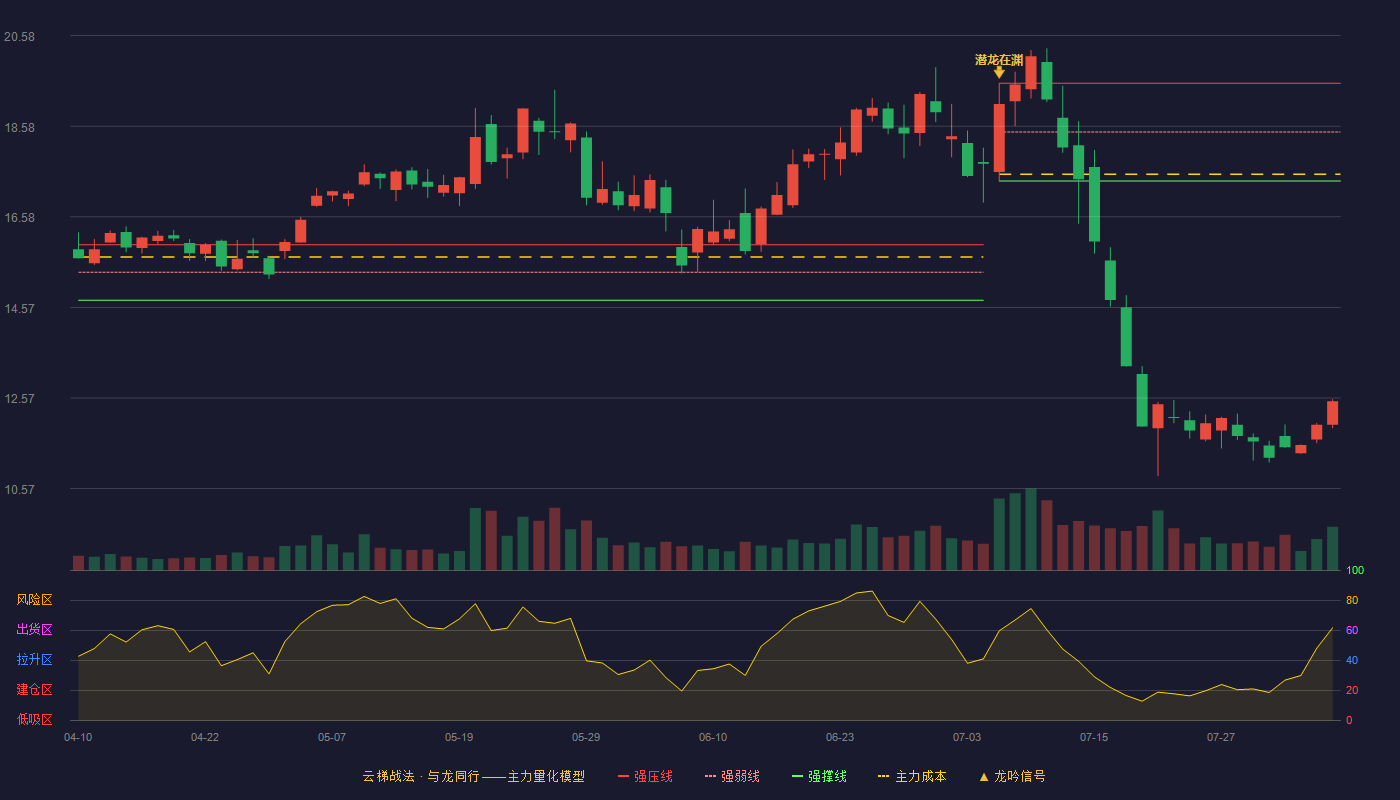Click the 云梯战法 主力量化模型 legend label
The image size is (1400, 800).
(473, 776)
